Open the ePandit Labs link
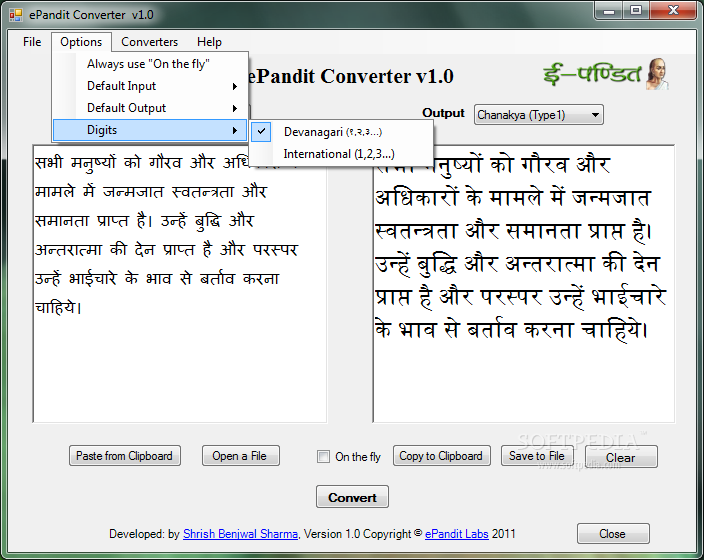Image resolution: width=704 pixels, height=560 pixels. pyautogui.click(x=457, y=534)
